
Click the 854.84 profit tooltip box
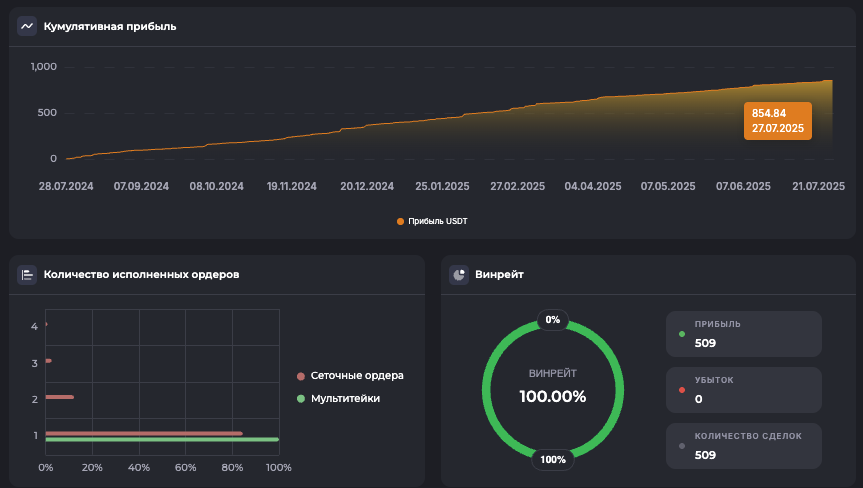[778, 121]
